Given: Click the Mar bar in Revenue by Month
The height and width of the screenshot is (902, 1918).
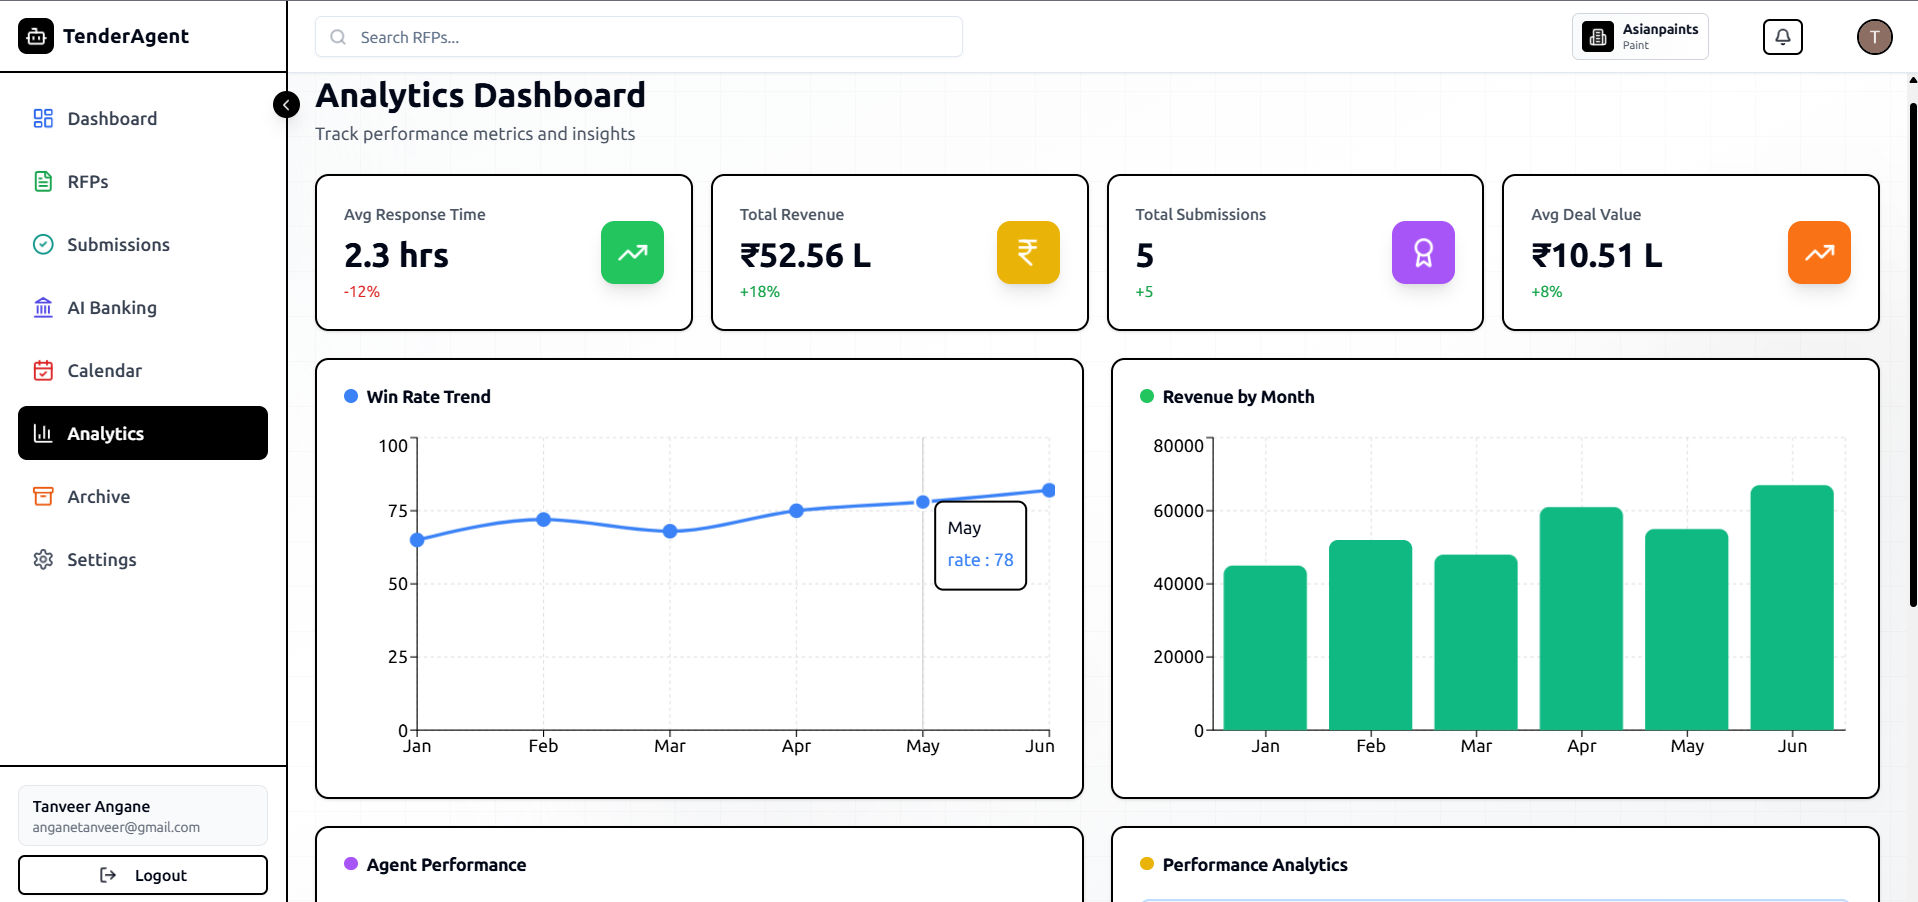Looking at the screenshot, I should point(1476,642).
